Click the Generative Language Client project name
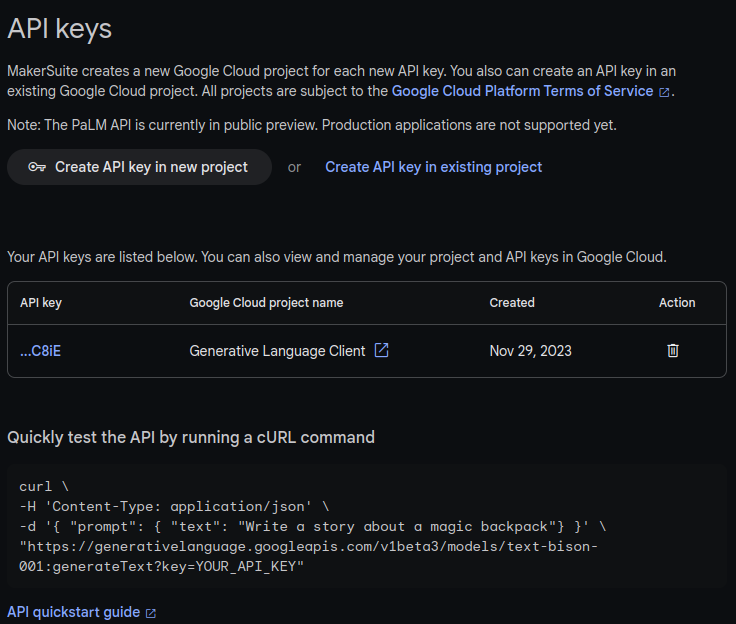This screenshot has width=736, height=624. [277, 351]
